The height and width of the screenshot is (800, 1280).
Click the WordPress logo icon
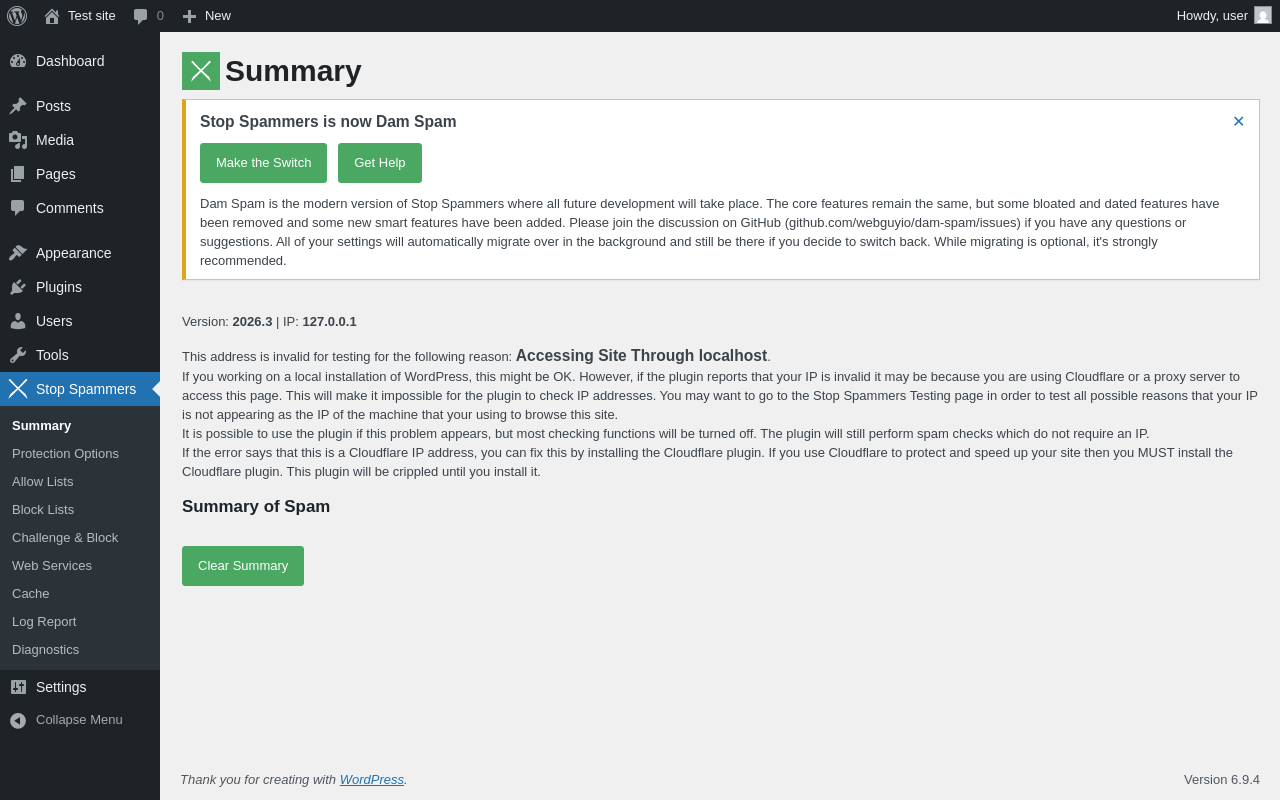click(17, 16)
